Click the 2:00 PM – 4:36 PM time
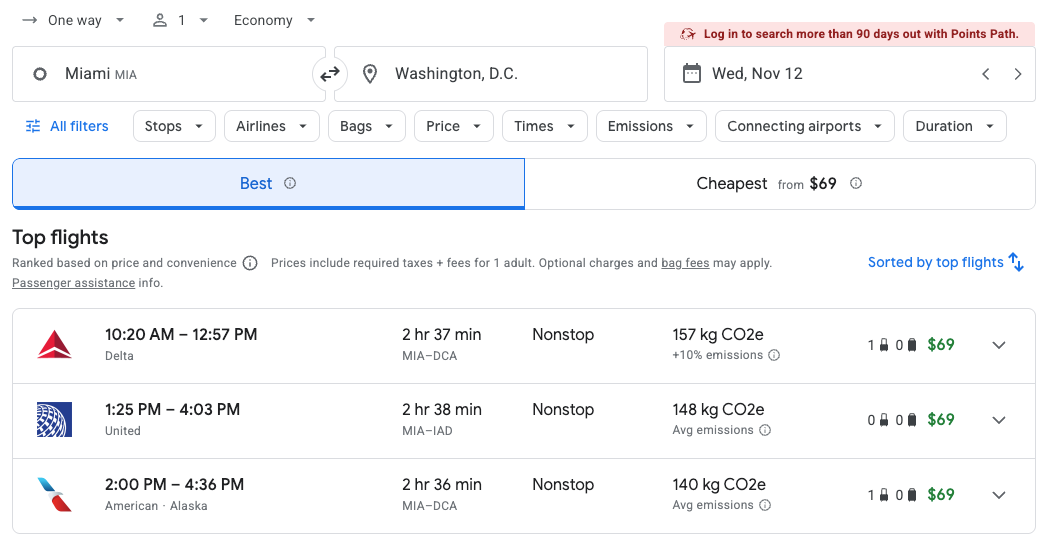1047x540 pixels. pos(174,484)
